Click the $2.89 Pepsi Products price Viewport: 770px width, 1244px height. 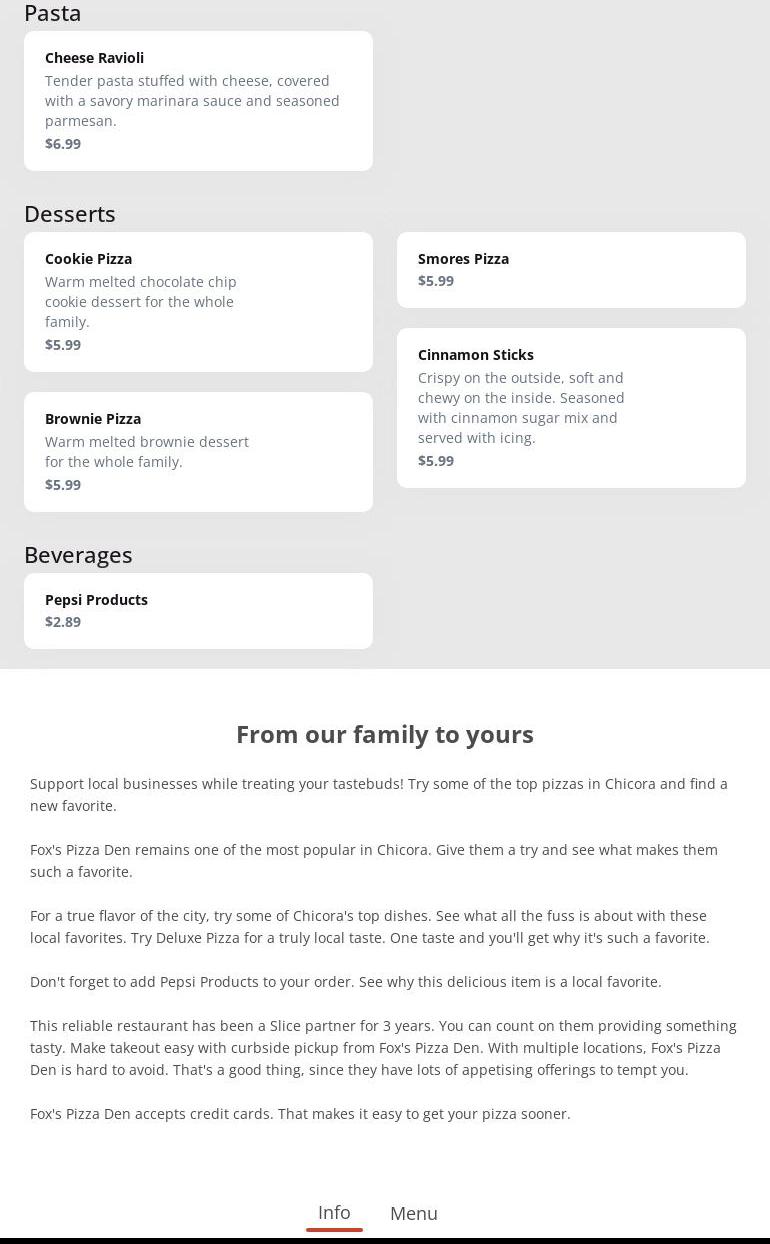pos(63,622)
